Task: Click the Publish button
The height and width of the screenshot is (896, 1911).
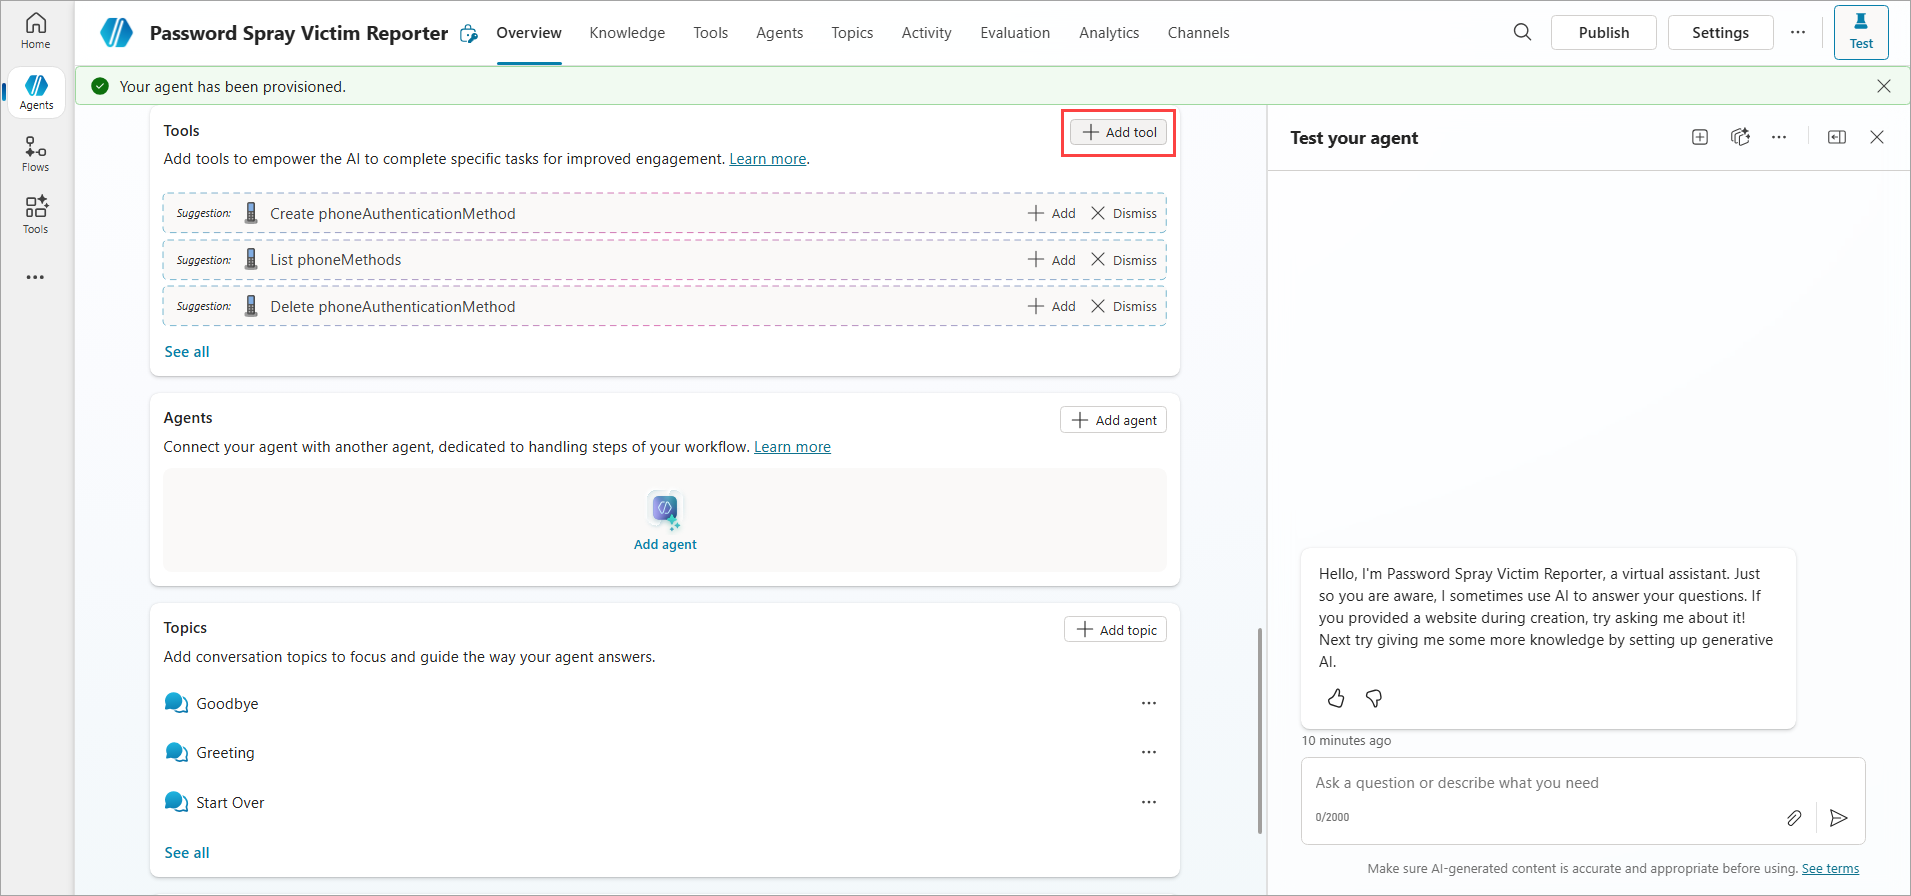Action: coord(1604,32)
